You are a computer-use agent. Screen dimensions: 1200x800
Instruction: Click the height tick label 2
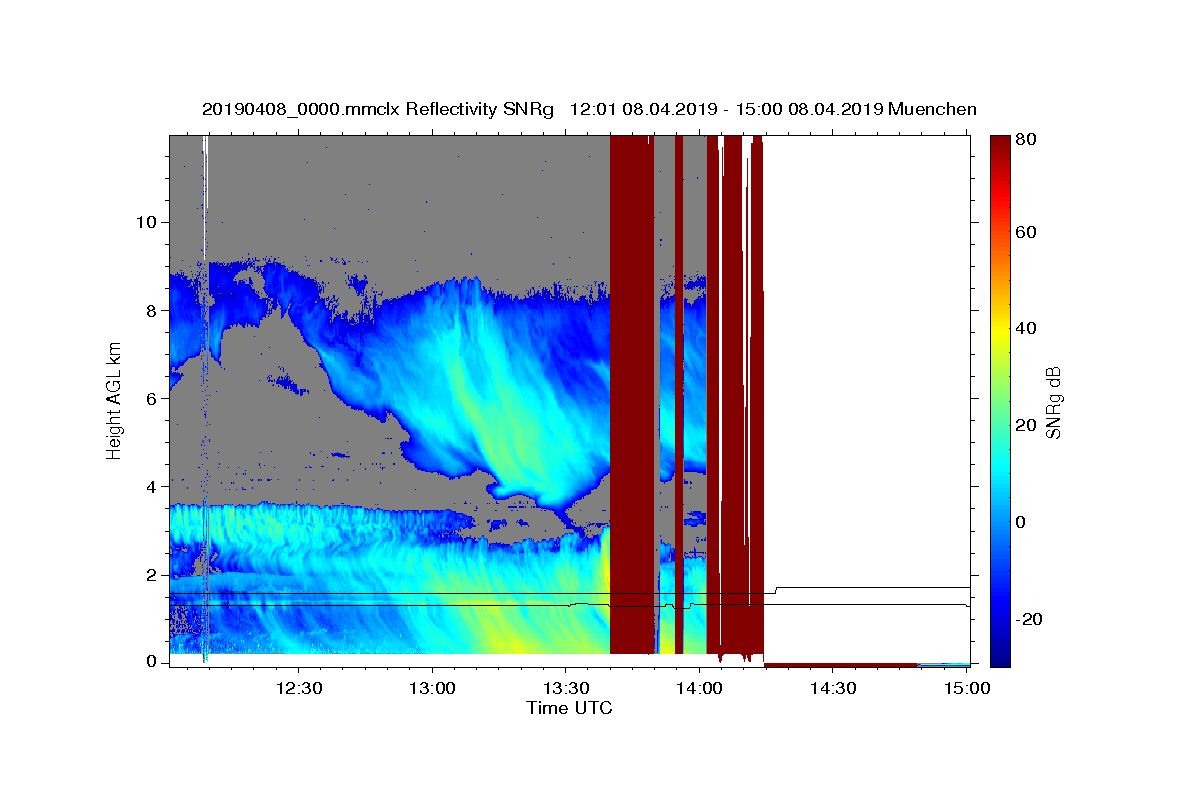click(x=151, y=575)
